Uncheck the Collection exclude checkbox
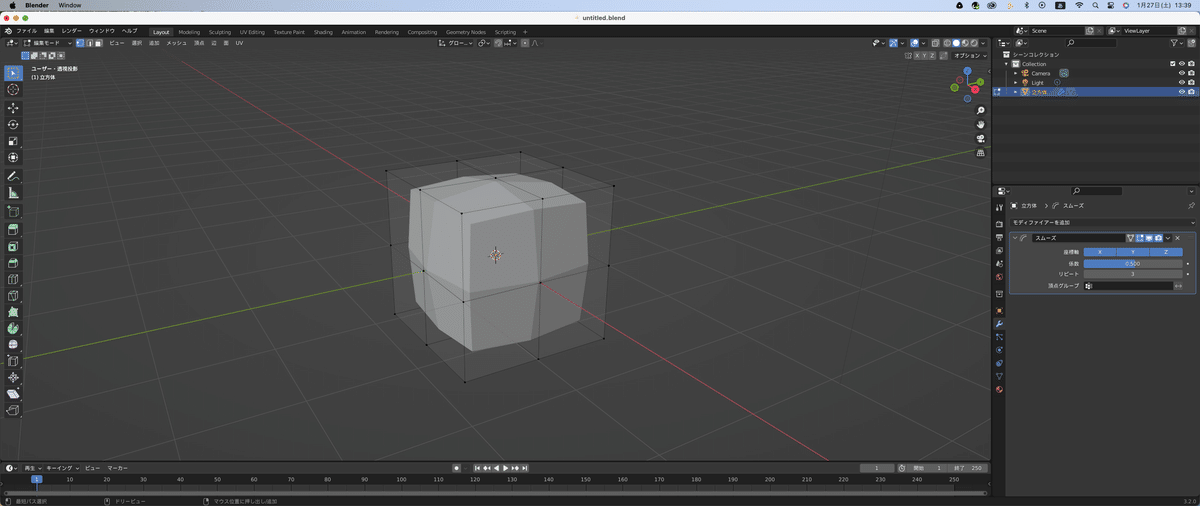Screen dimensions: 1200x506 click(1173, 64)
